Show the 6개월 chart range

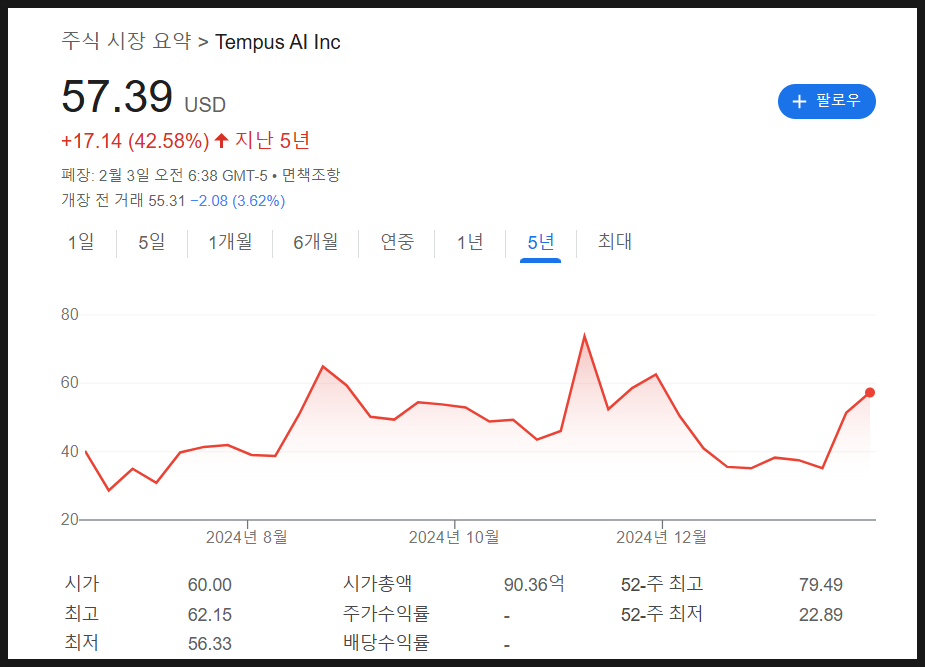[x=316, y=242]
